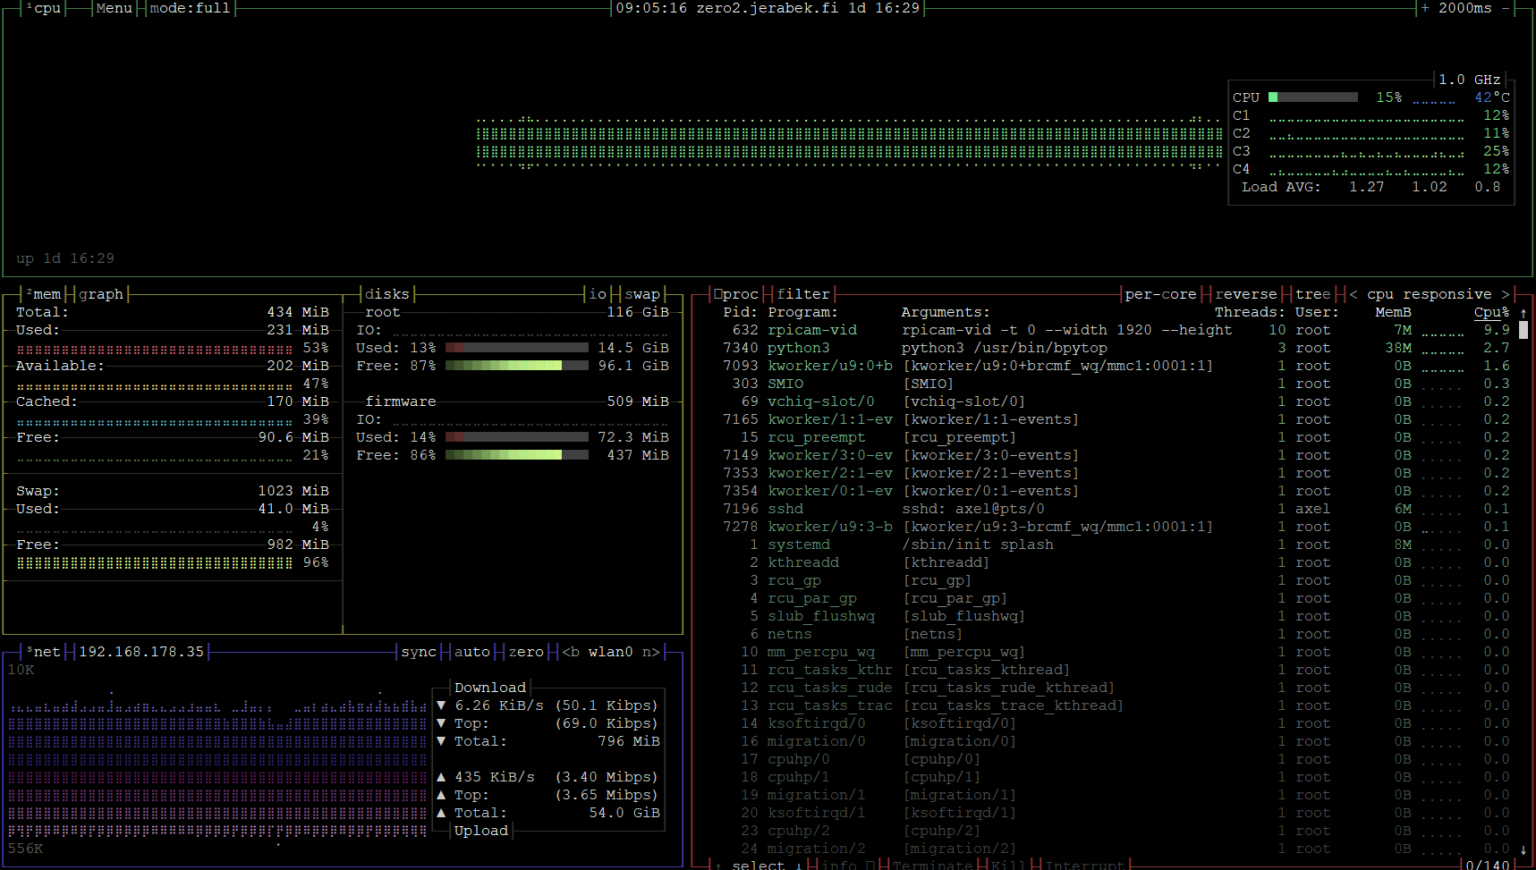
Task: Click left arrow before cpu responsive sort
Action: click(x=1354, y=294)
